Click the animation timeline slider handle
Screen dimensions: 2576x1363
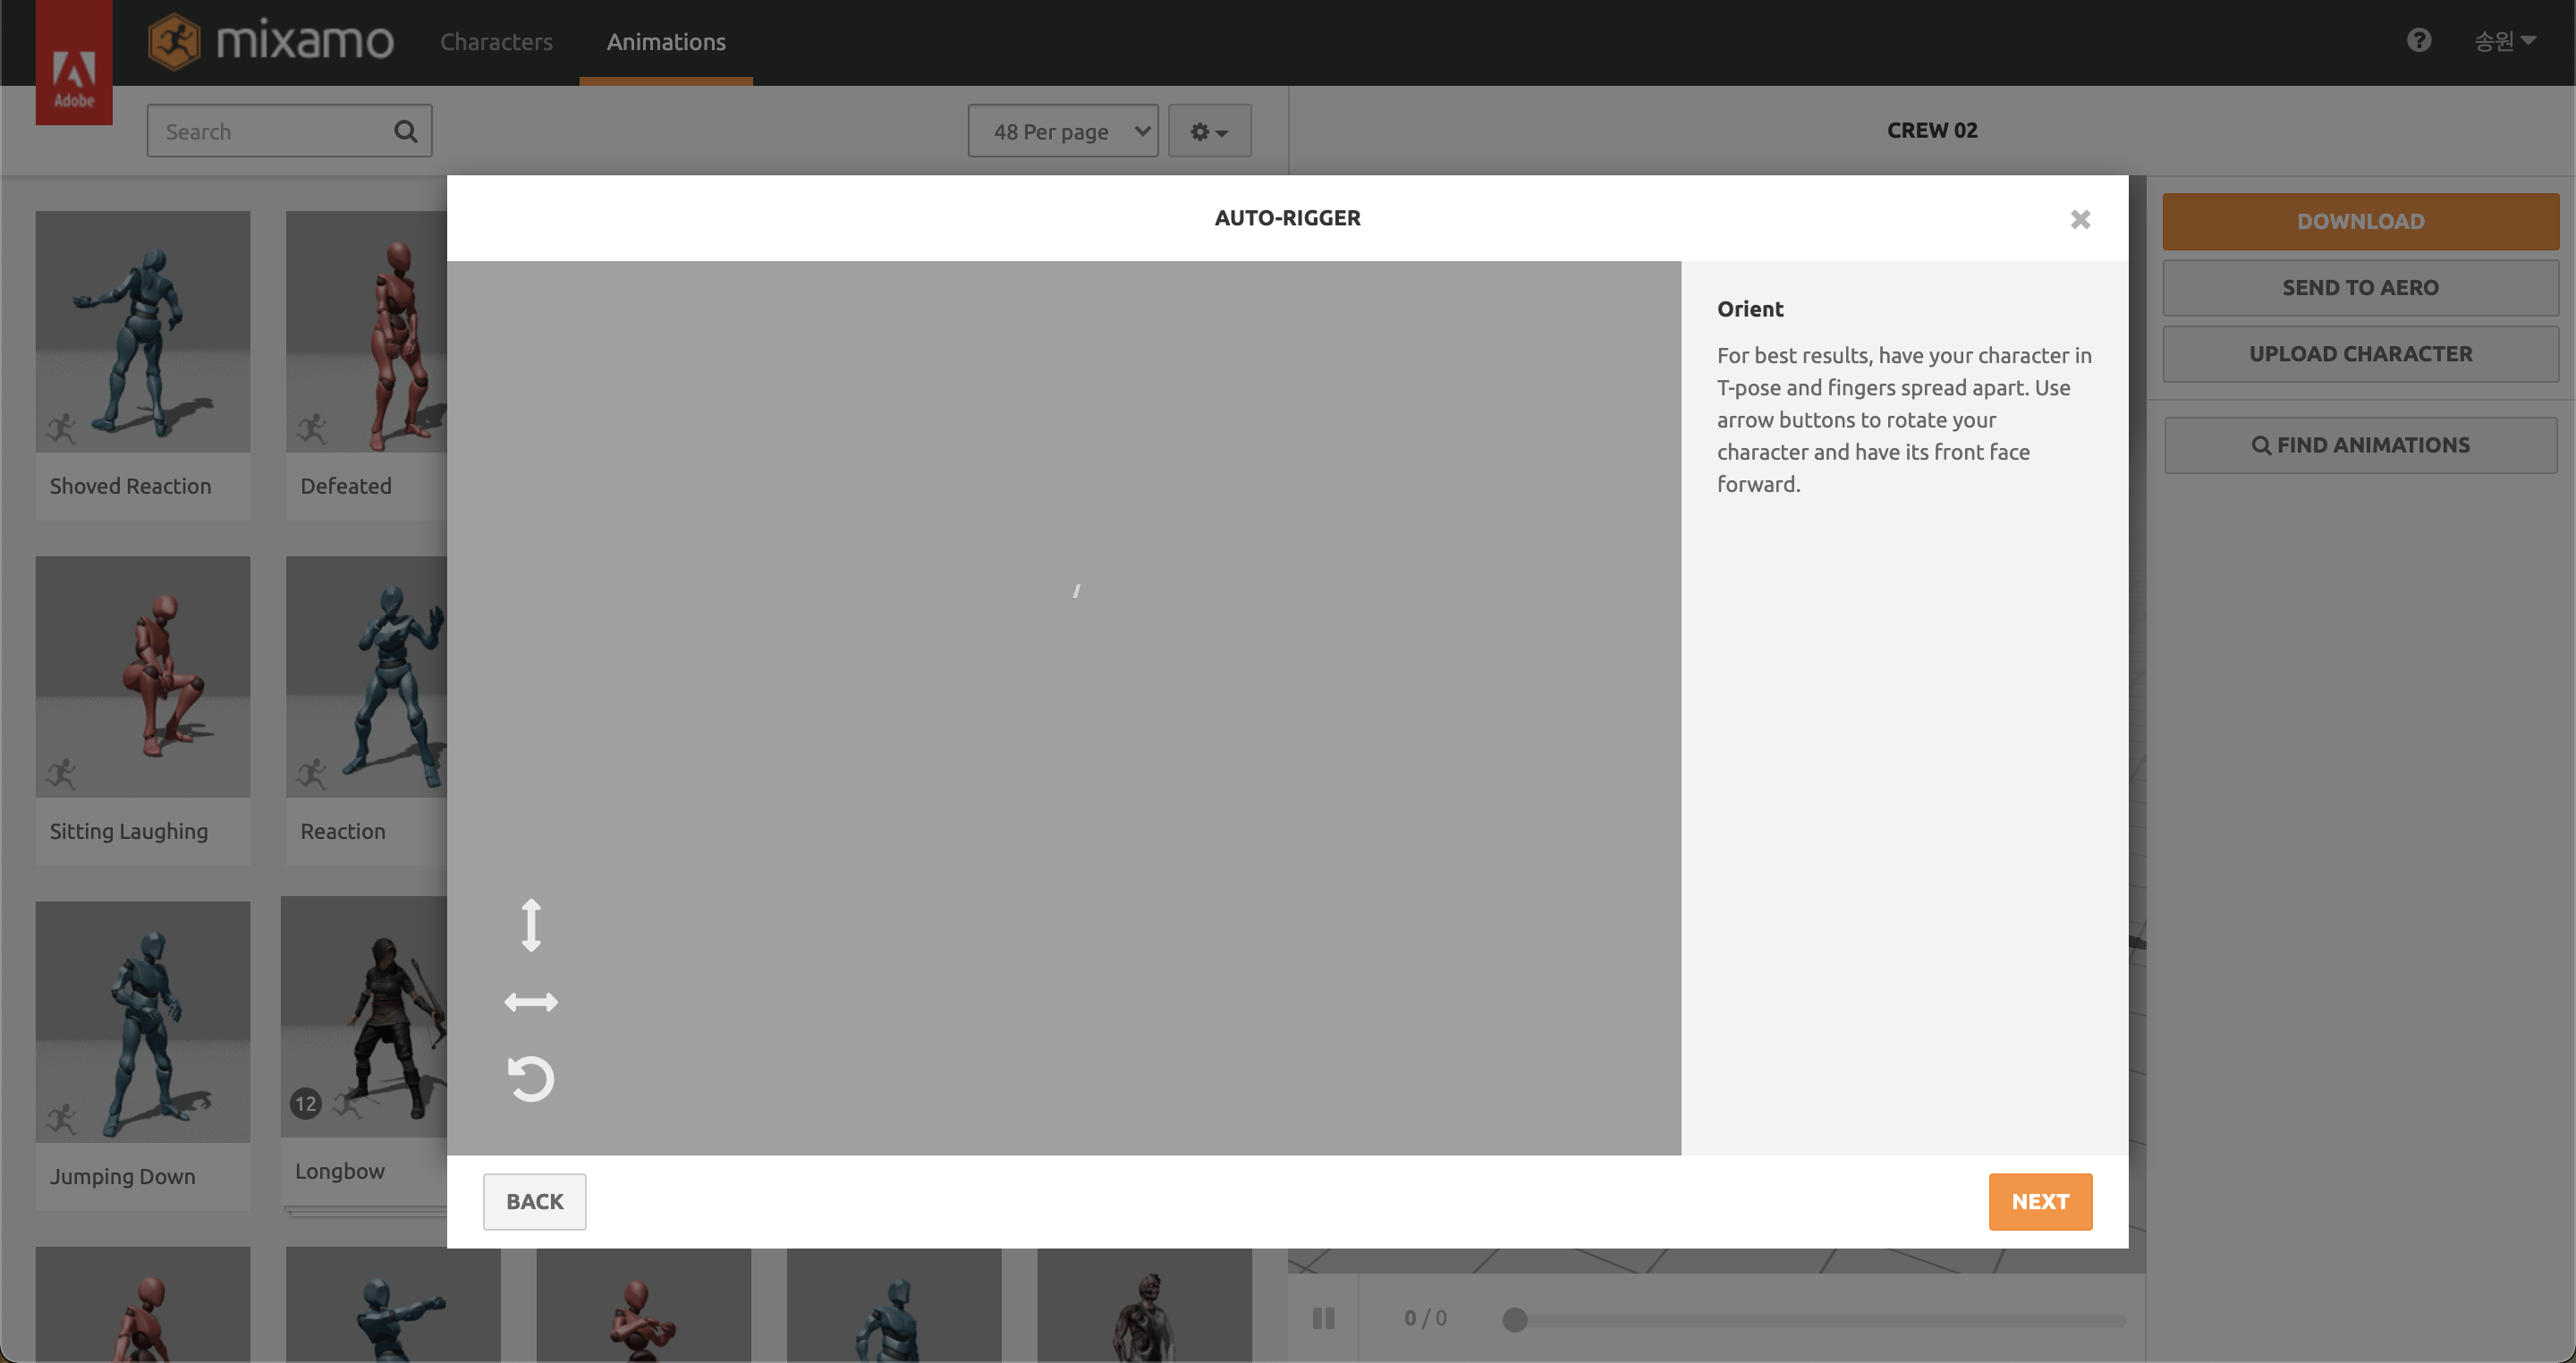1515,1319
